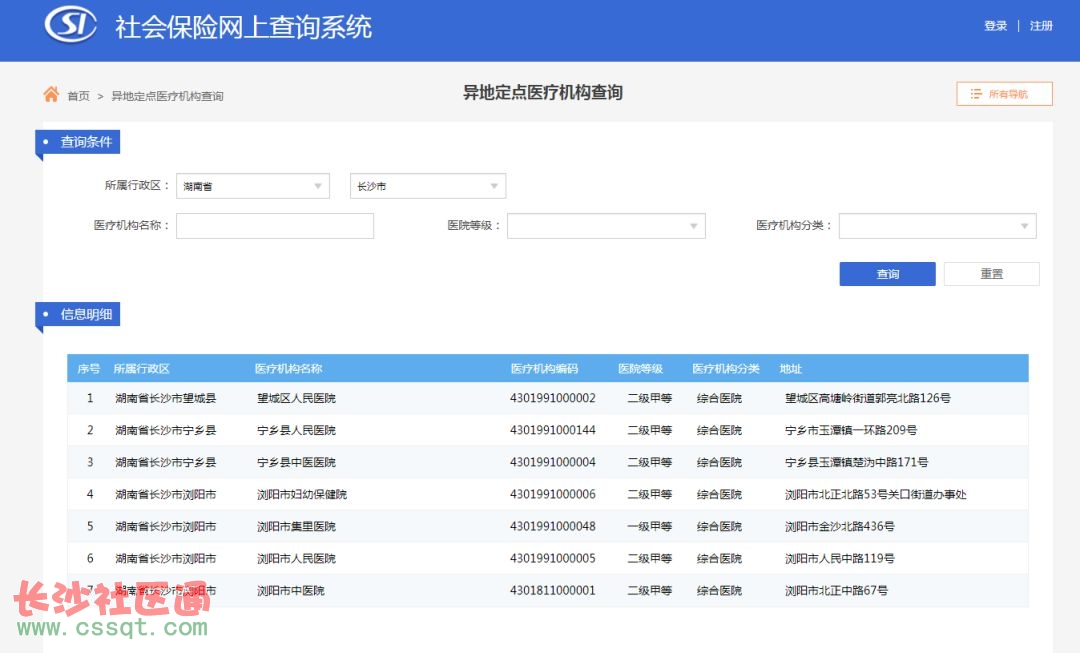Click institution code 4301991000144
The width and height of the screenshot is (1080, 653).
coord(552,431)
